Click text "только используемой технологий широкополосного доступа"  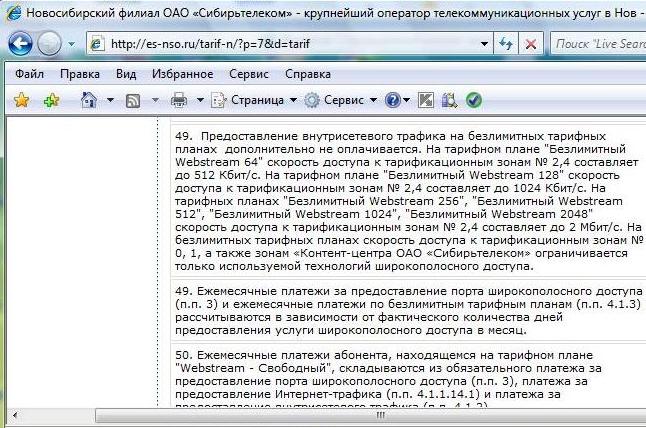352,266
